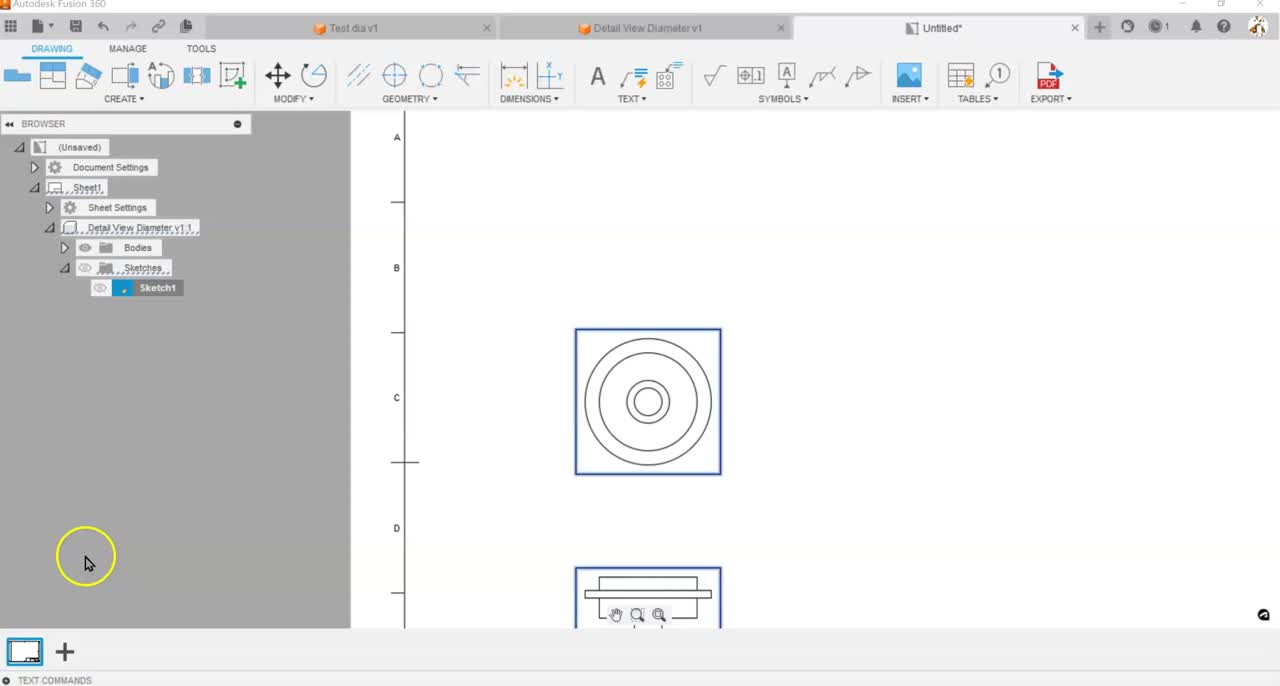Switch to the MANAGE ribbon tab
The height and width of the screenshot is (686, 1280).
pyautogui.click(x=128, y=48)
